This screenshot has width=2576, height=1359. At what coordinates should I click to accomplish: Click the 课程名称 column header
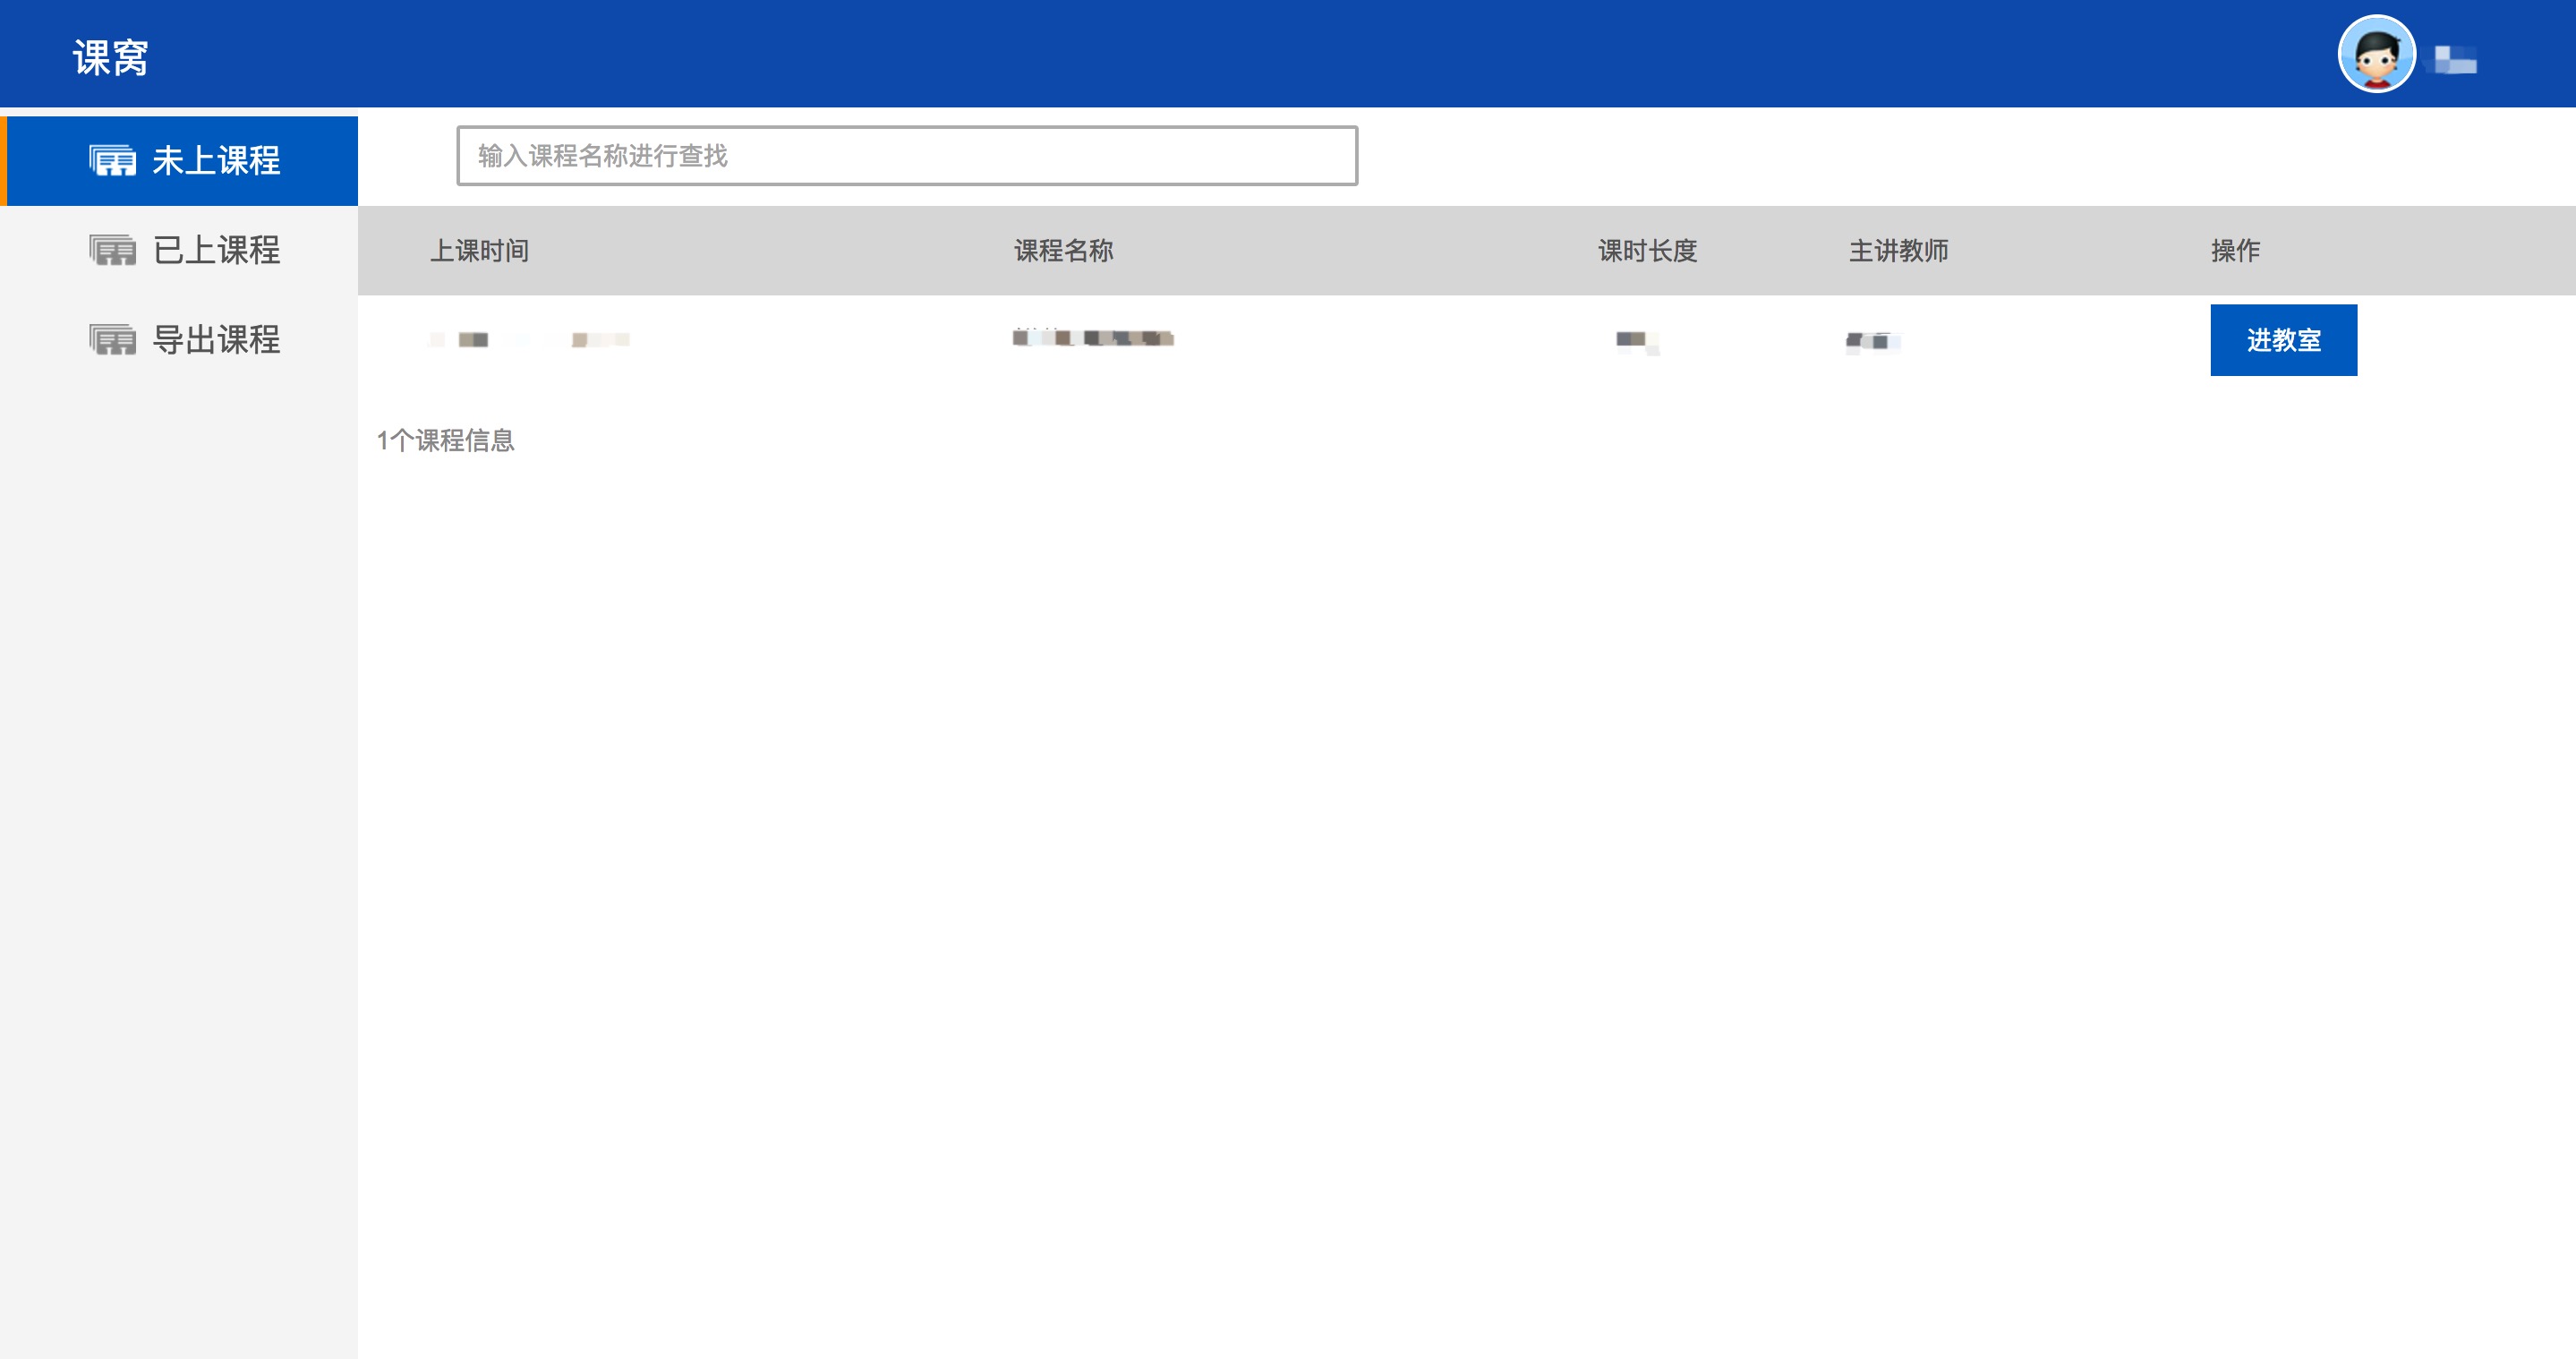coord(1063,251)
